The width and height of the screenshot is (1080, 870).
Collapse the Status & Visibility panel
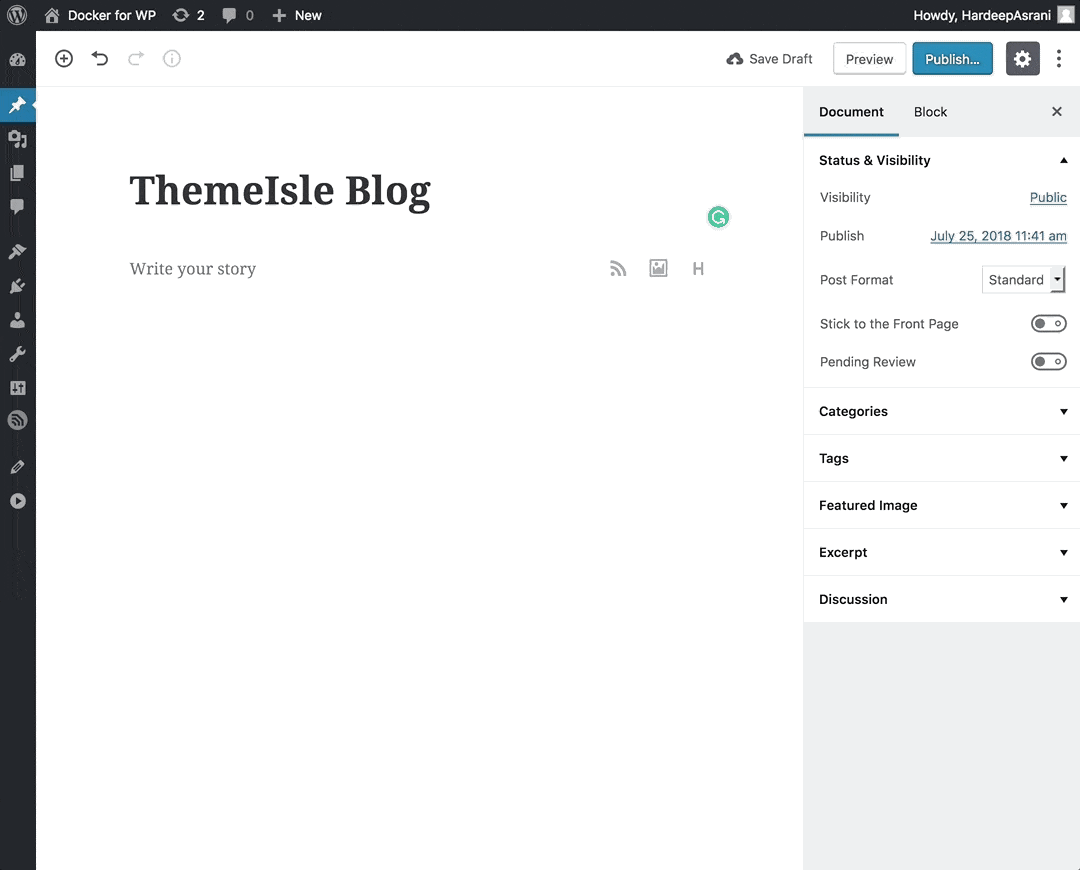[1063, 160]
